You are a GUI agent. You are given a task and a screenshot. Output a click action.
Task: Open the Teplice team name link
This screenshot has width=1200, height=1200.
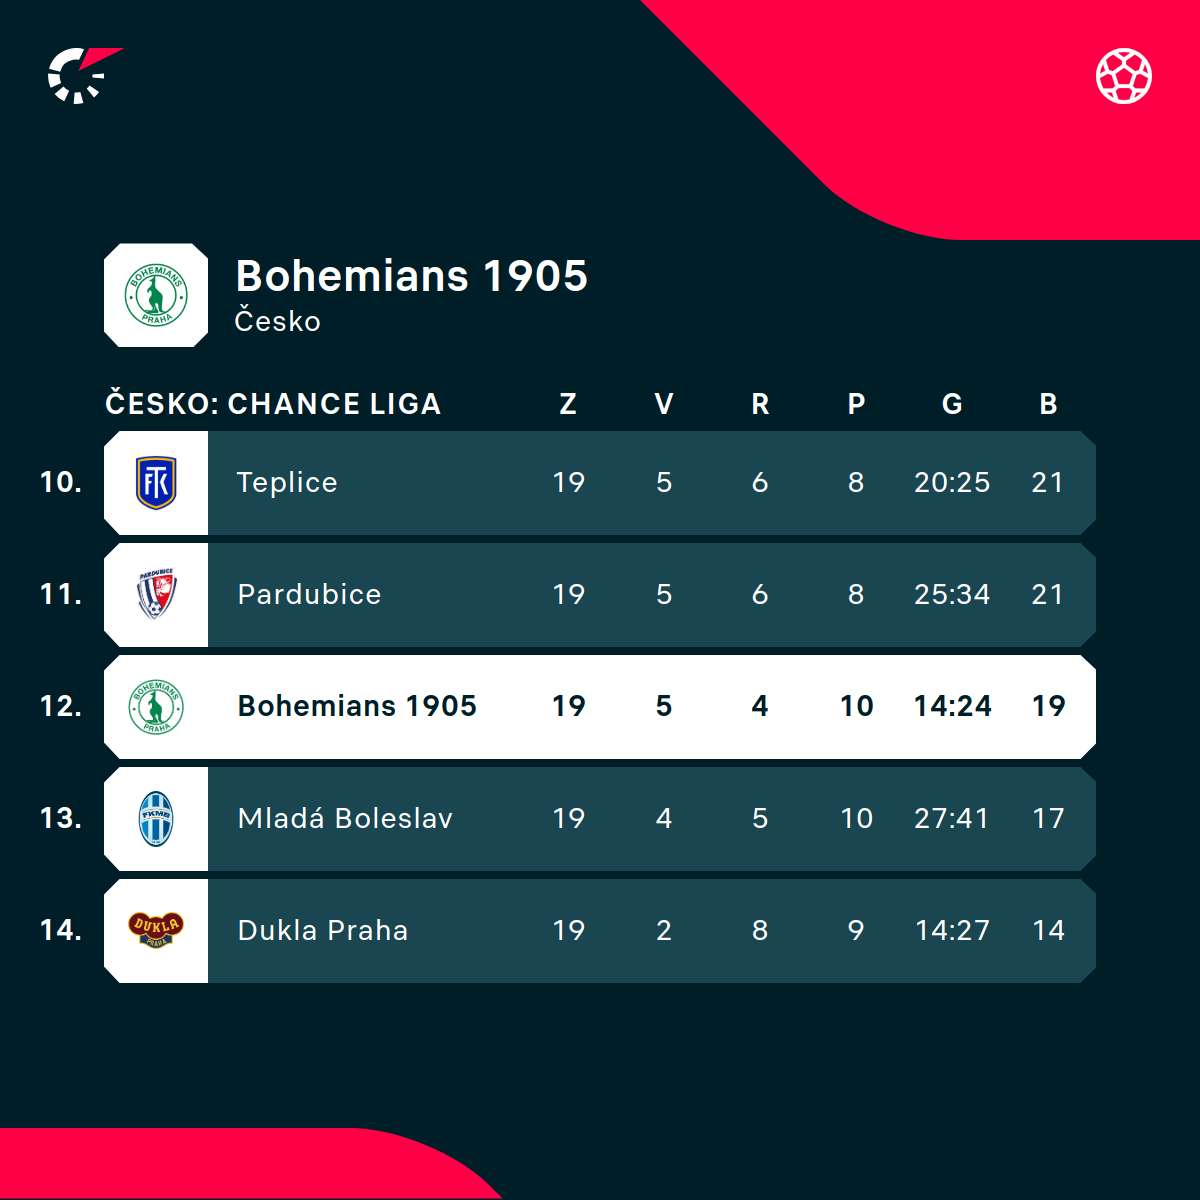pos(287,482)
